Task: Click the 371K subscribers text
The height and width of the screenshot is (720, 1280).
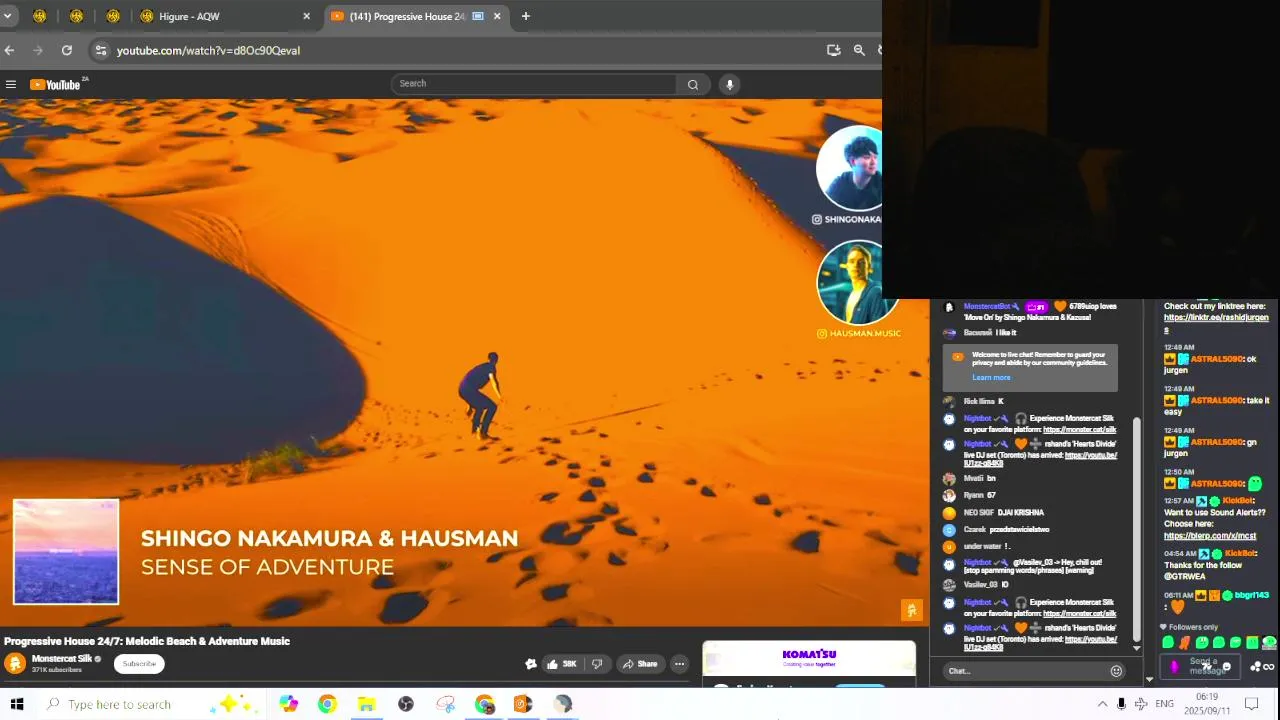Action: [57, 670]
